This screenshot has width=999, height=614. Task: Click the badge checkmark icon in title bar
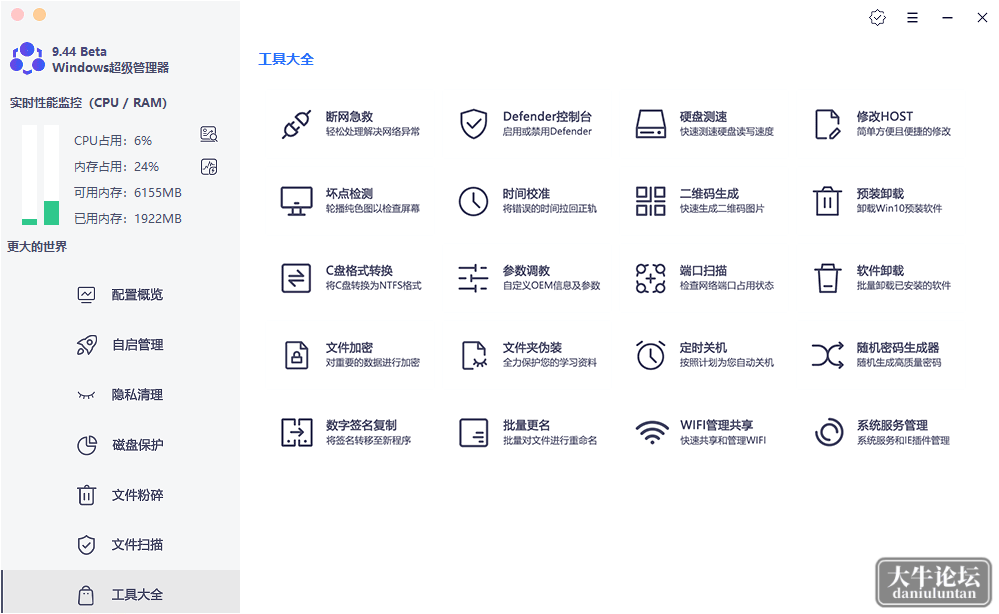[877, 18]
